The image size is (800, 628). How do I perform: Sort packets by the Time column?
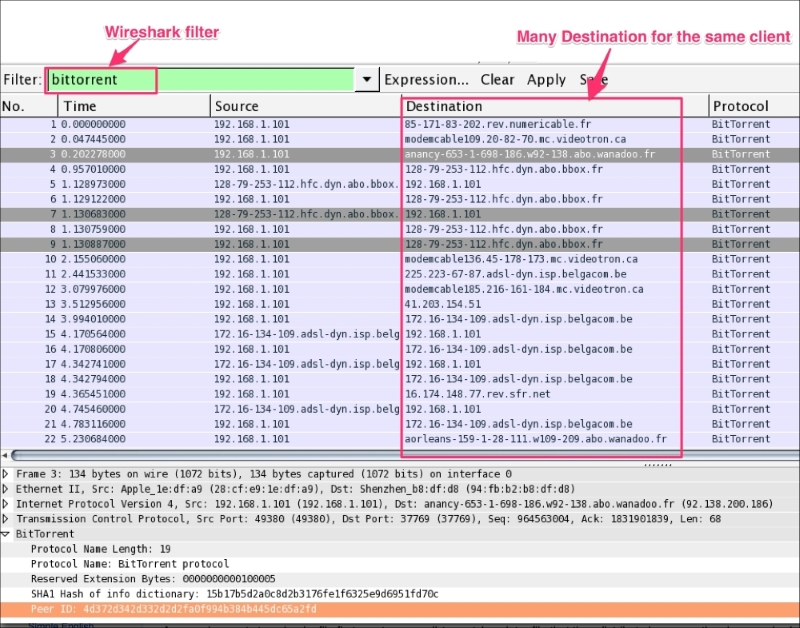coord(134,106)
